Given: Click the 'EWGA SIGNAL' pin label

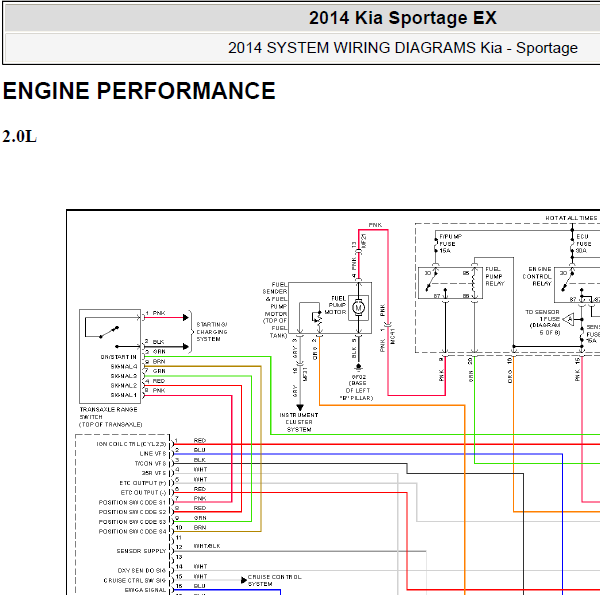Looking at the screenshot, I should pos(145,590).
